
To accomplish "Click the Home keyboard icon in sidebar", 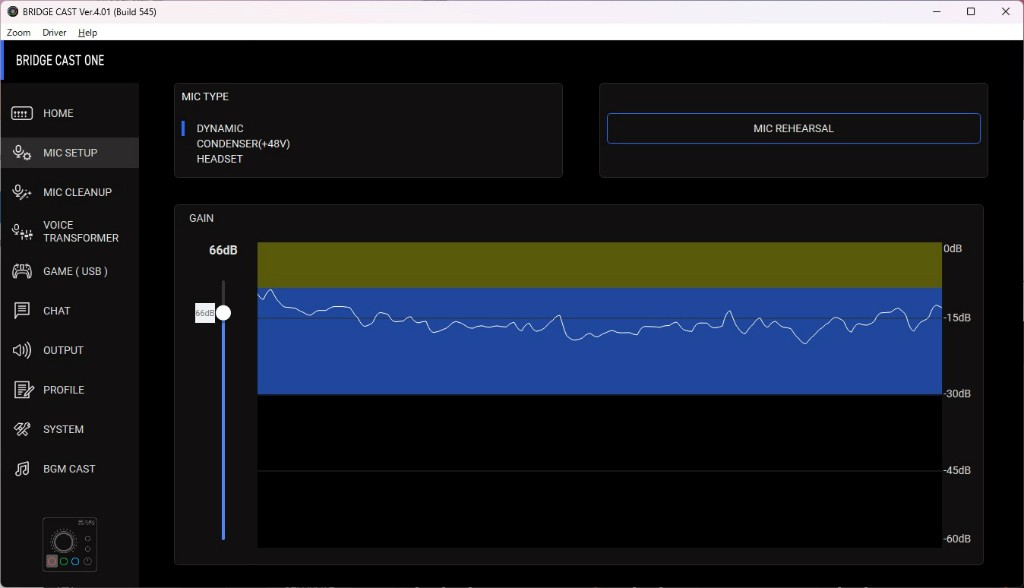I will (22, 114).
